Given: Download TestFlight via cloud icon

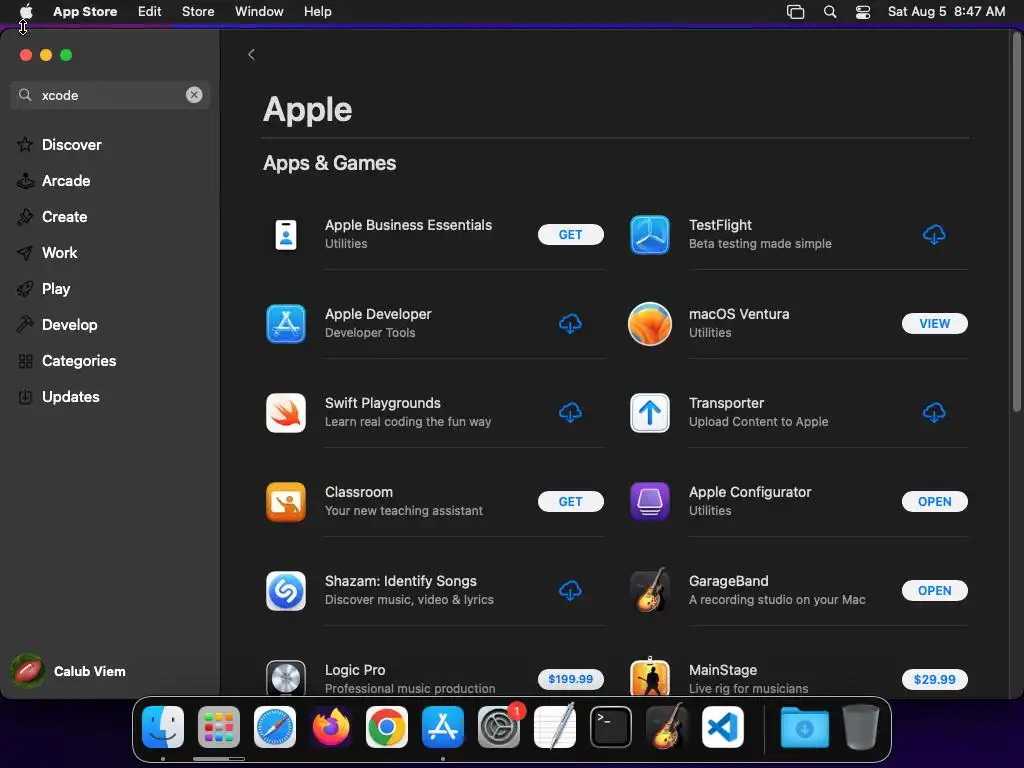Looking at the screenshot, I should (x=935, y=234).
